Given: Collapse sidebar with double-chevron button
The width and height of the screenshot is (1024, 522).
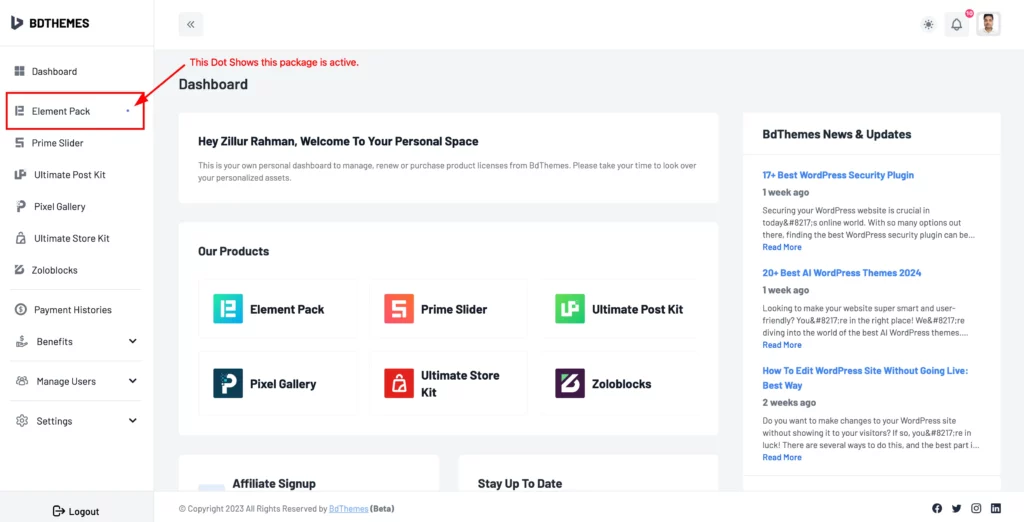Looking at the screenshot, I should (191, 25).
